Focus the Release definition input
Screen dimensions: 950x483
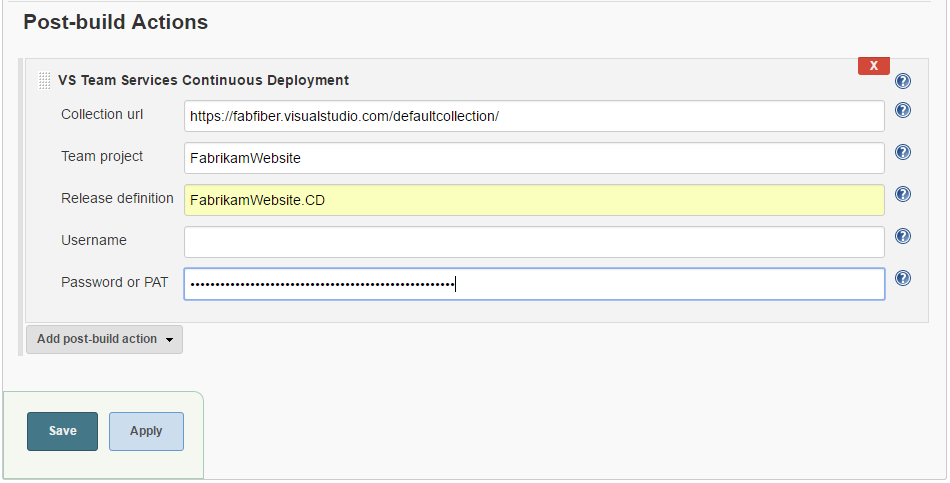pos(534,200)
